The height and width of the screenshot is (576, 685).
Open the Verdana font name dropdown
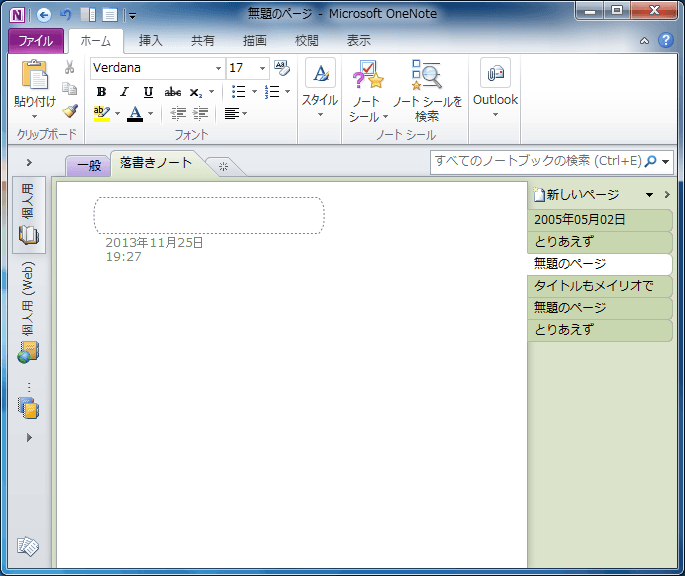(218, 68)
